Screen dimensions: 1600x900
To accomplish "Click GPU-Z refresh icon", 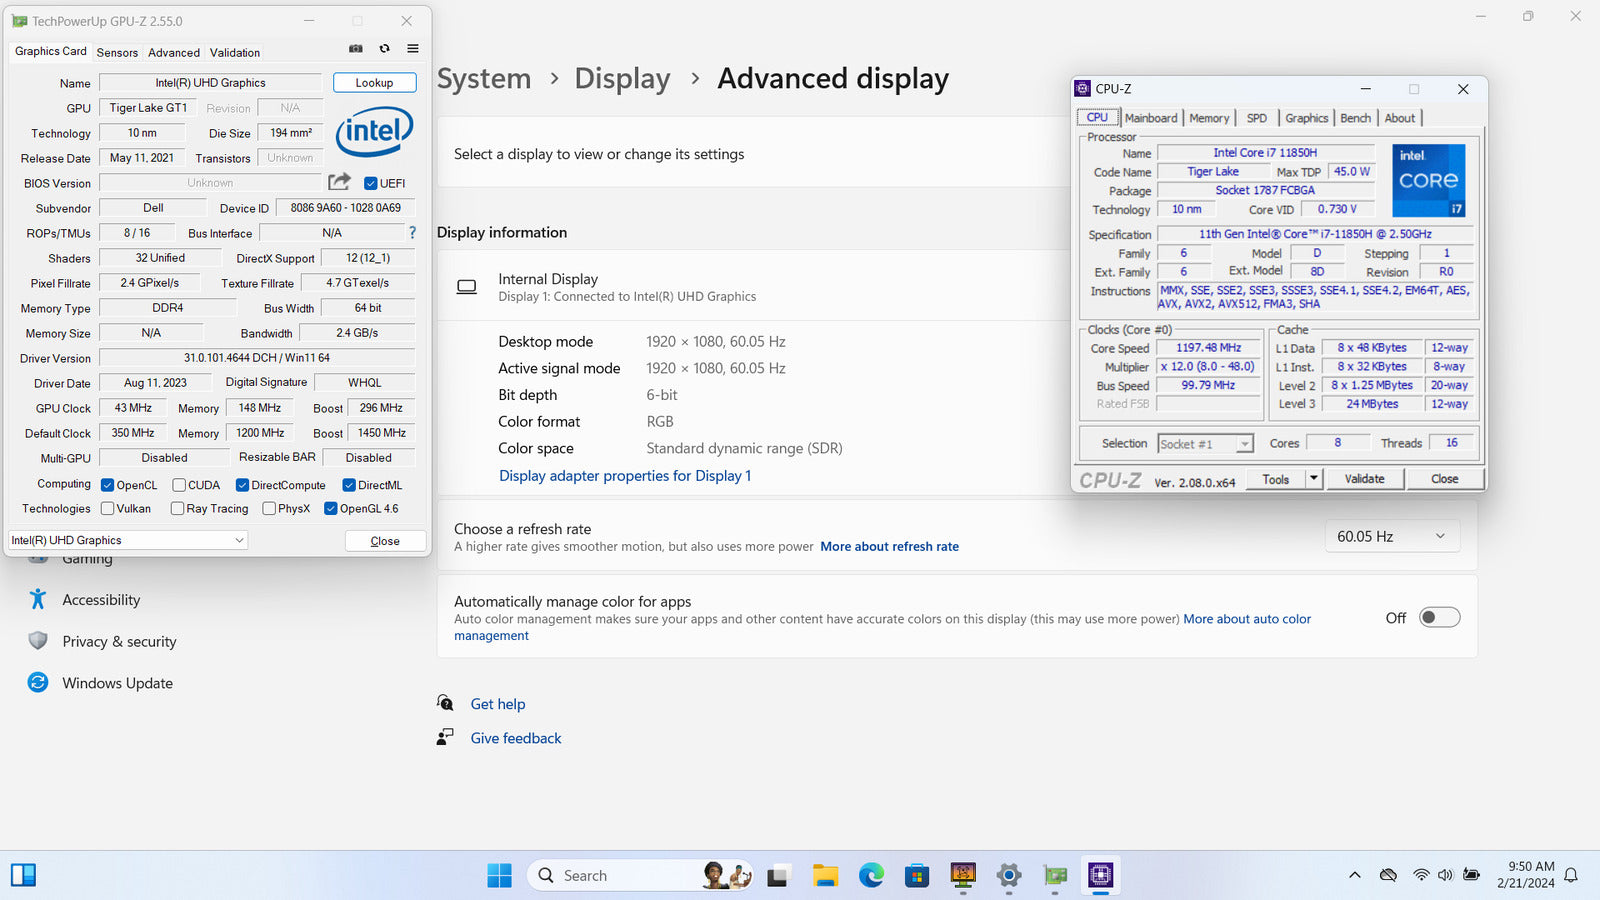I will point(384,49).
